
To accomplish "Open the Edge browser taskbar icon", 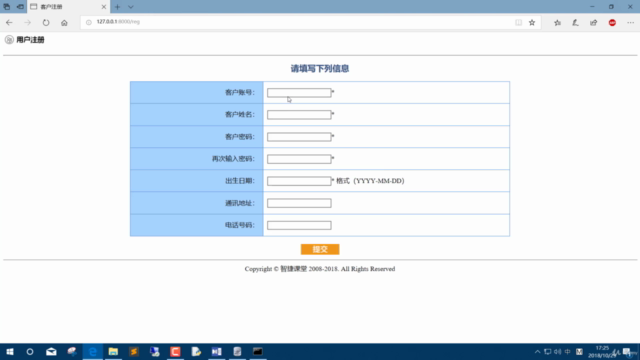I will click(x=93, y=351).
